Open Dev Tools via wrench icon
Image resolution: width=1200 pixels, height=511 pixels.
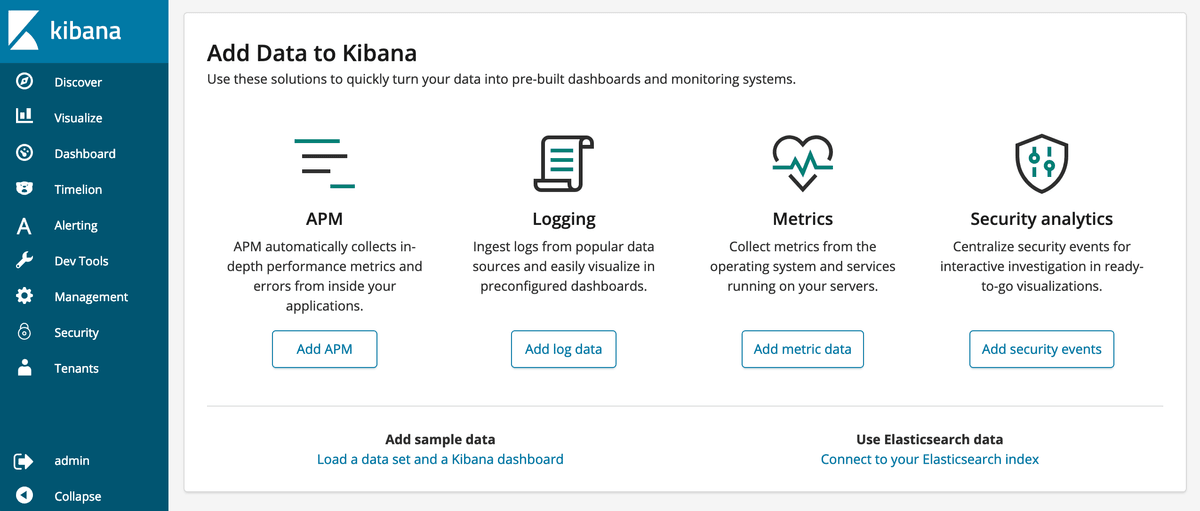(x=25, y=261)
